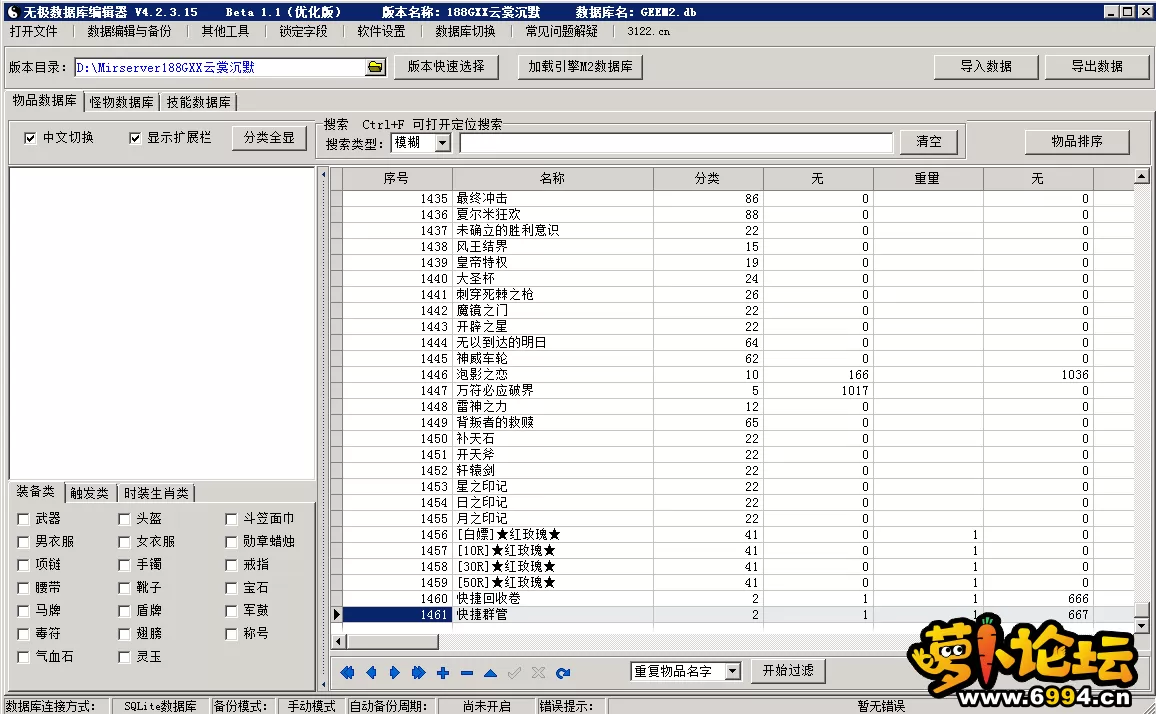Image resolution: width=1156 pixels, height=714 pixels.
Task: Click the 清空 search button
Action: pos(929,142)
